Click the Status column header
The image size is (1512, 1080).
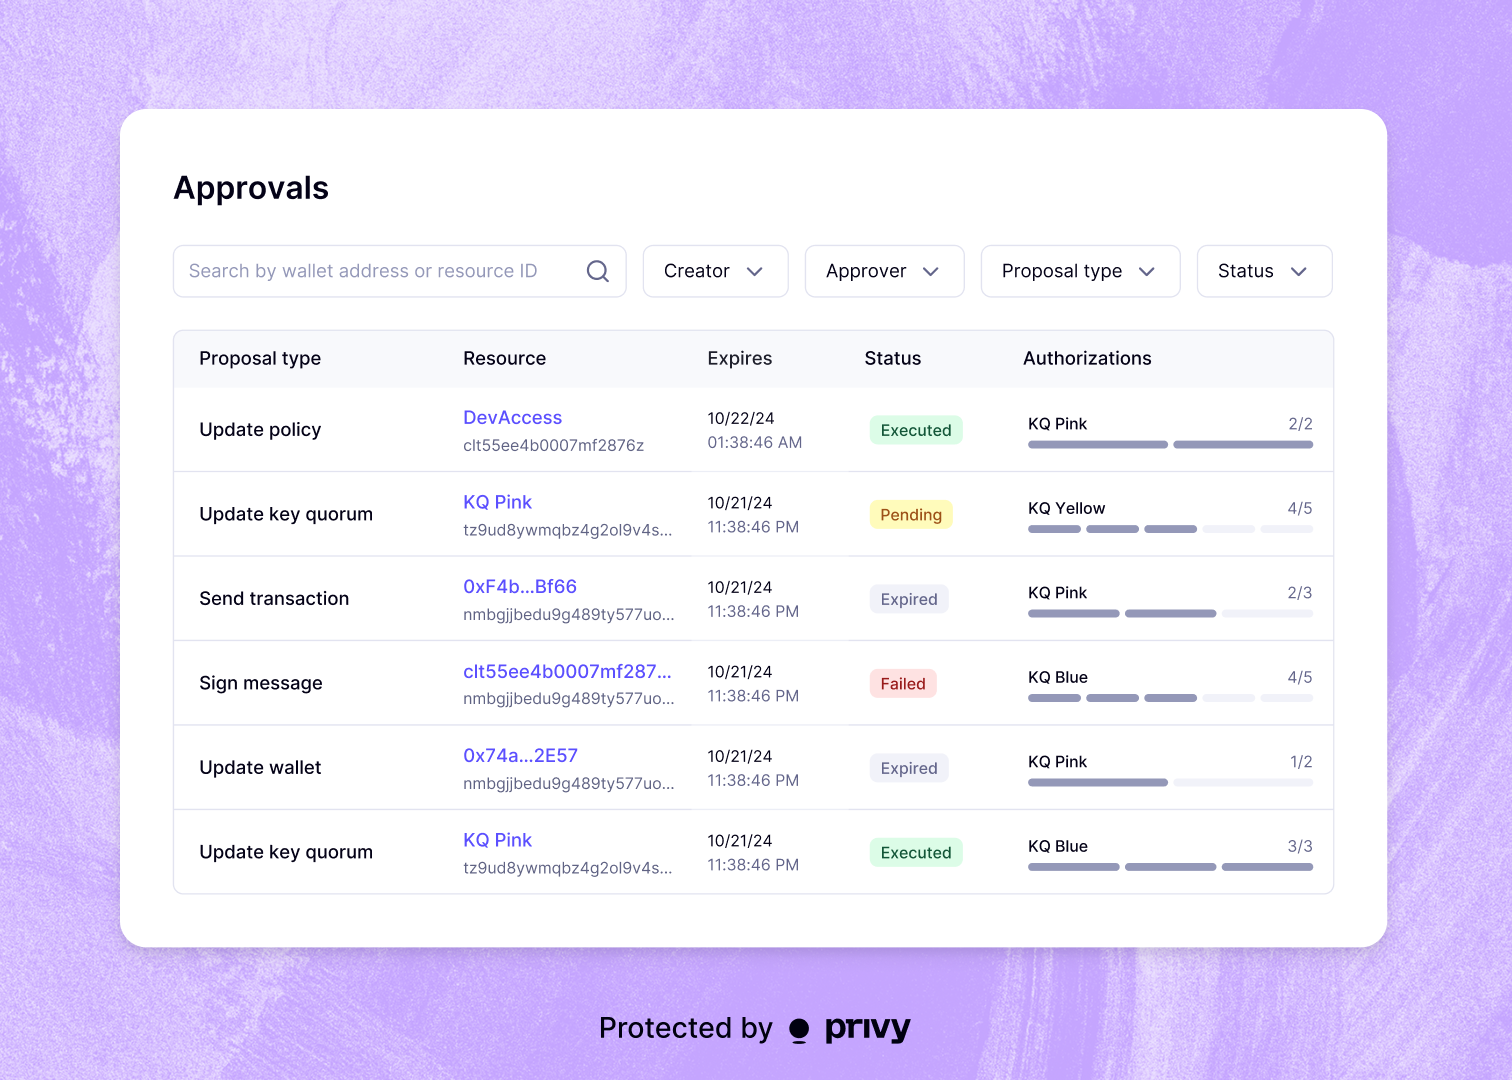[893, 358]
